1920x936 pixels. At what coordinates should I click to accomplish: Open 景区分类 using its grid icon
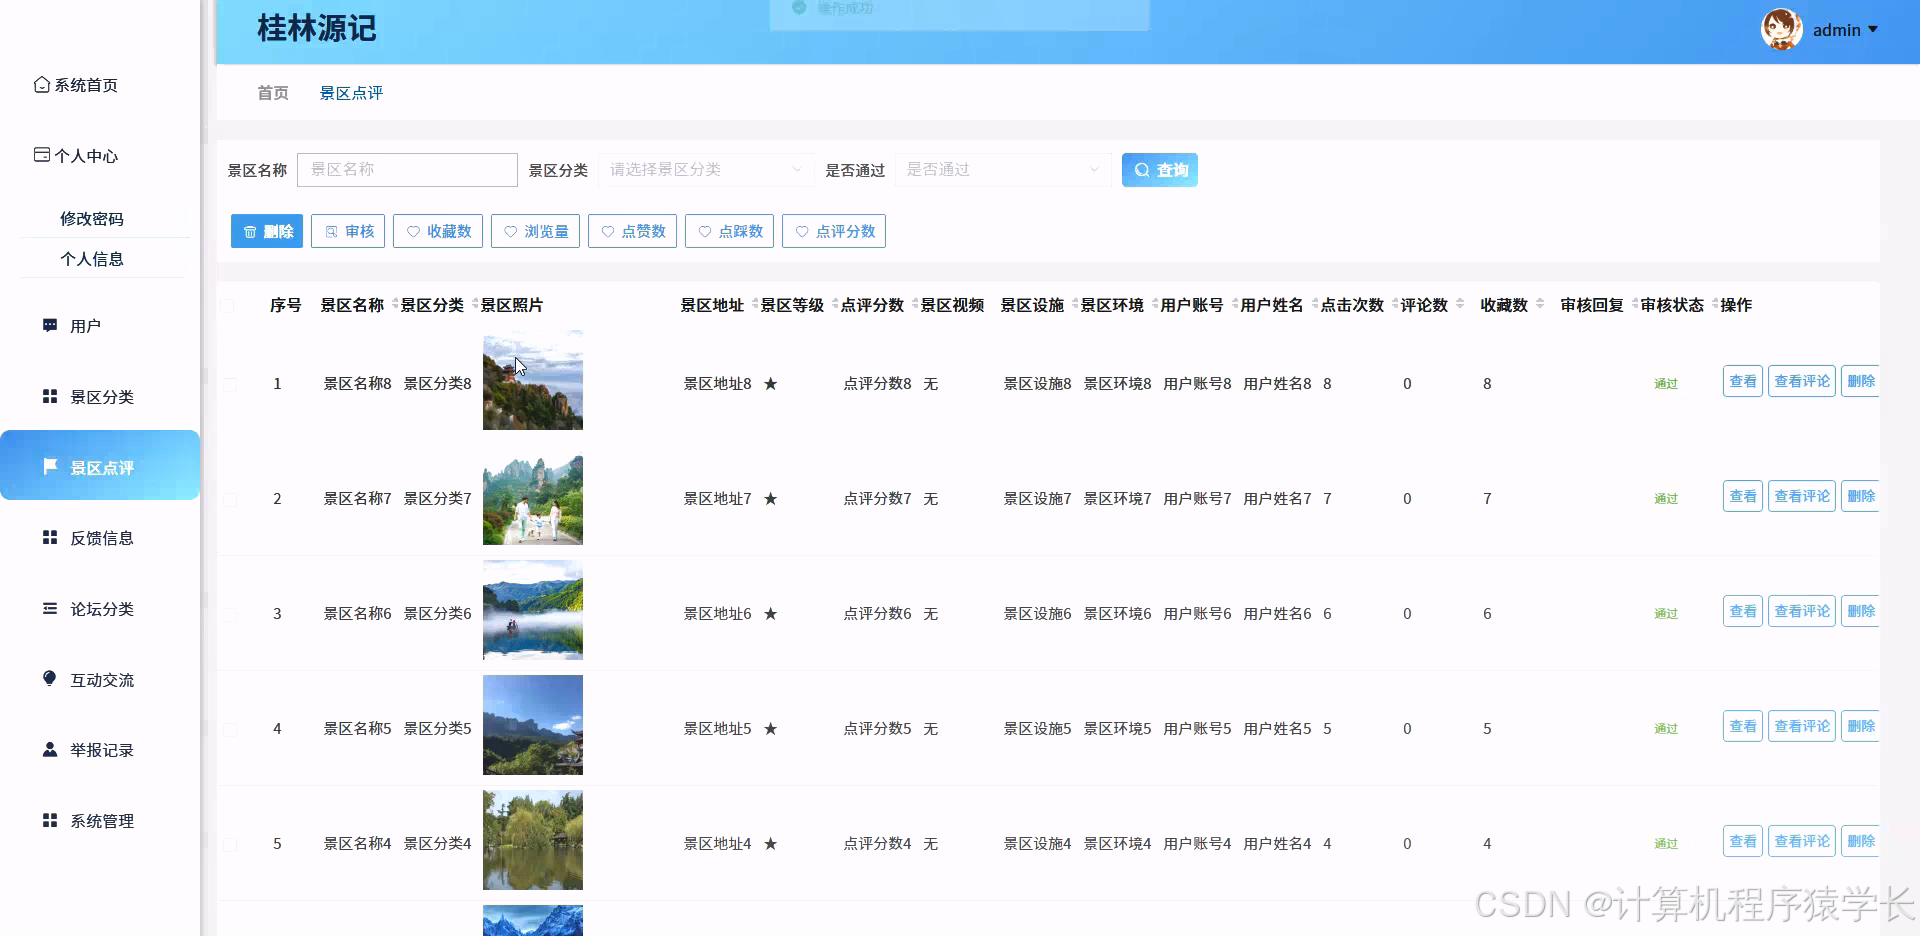pyautogui.click(x=49, y=396)
